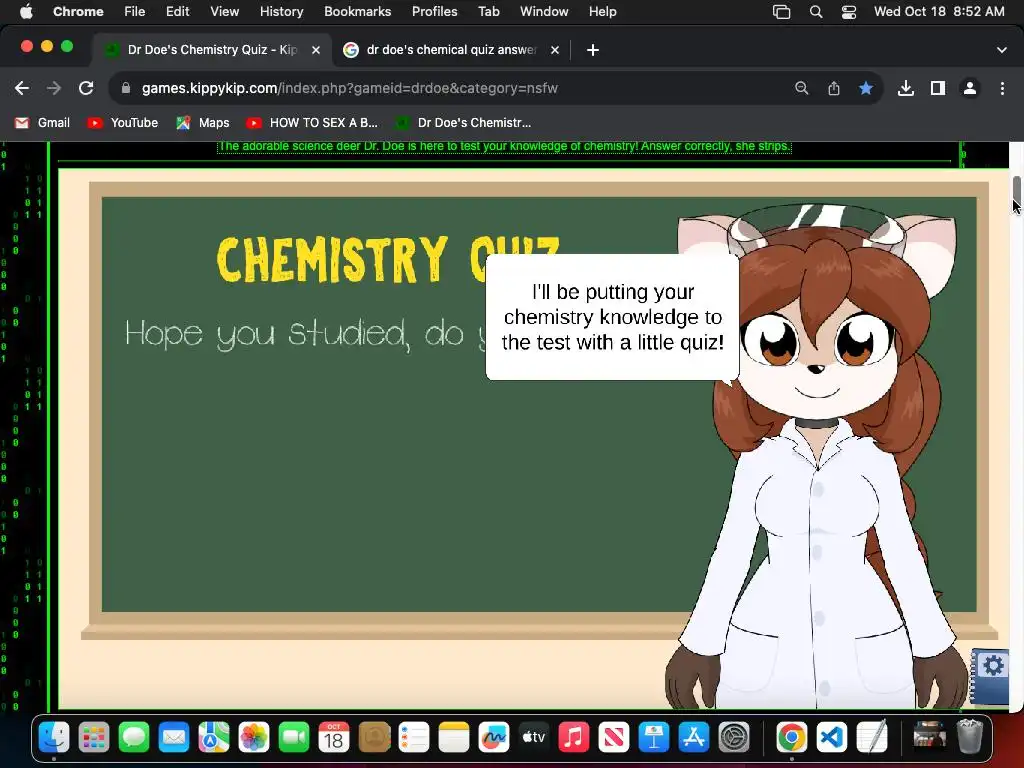Screen dimensions: 1024x768
Task: Go back to the previous page
Action: 22,88
